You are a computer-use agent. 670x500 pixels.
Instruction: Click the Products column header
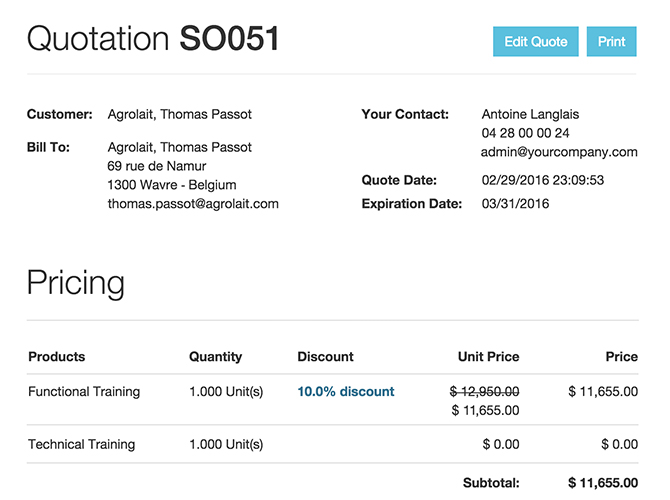[57, 357]
